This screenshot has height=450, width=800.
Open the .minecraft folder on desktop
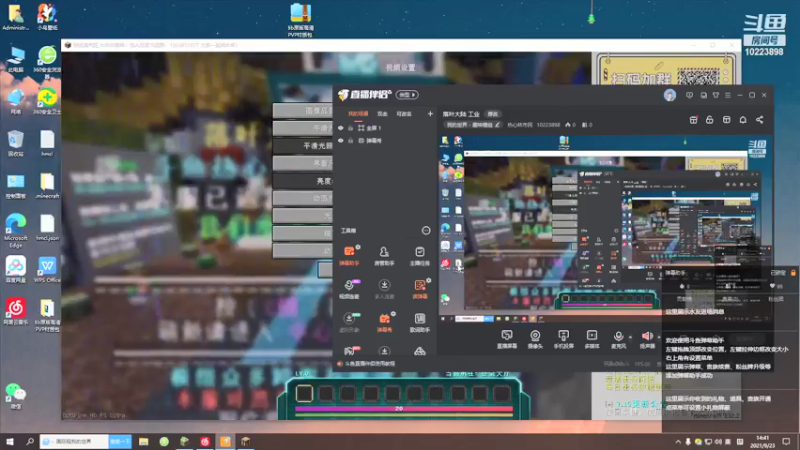[x=47, y=185]
